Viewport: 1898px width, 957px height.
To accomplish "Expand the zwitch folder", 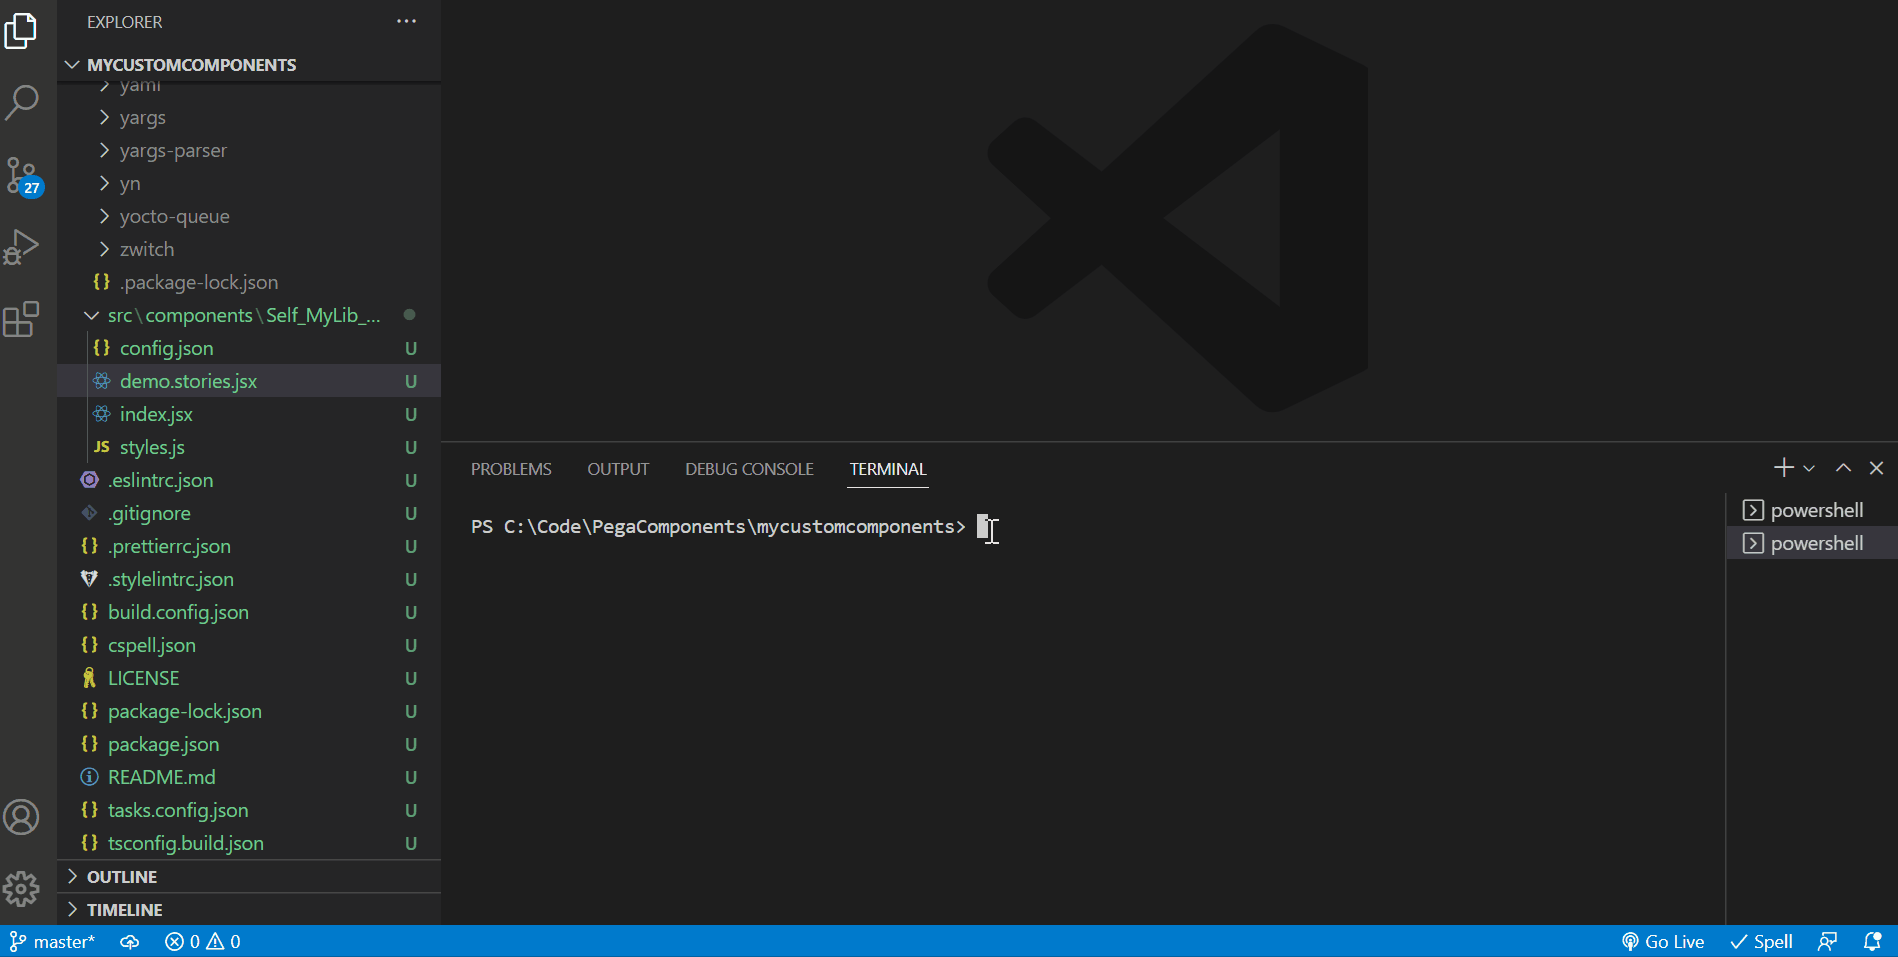I will pyautogui.click(x=249, y=250).
